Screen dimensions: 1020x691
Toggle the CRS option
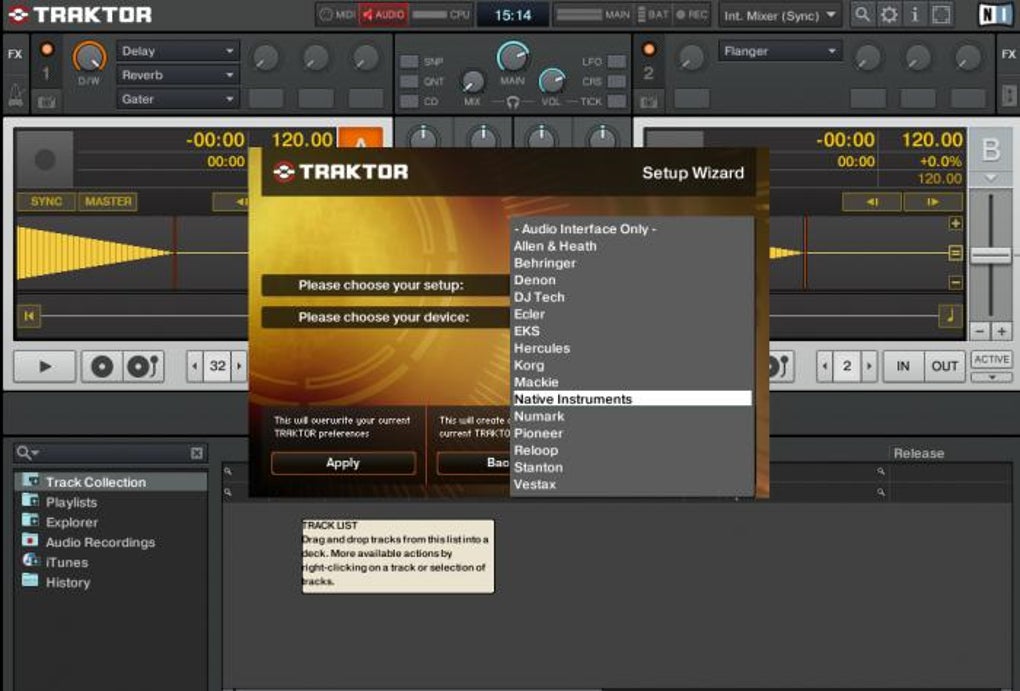tap(617, 81)
